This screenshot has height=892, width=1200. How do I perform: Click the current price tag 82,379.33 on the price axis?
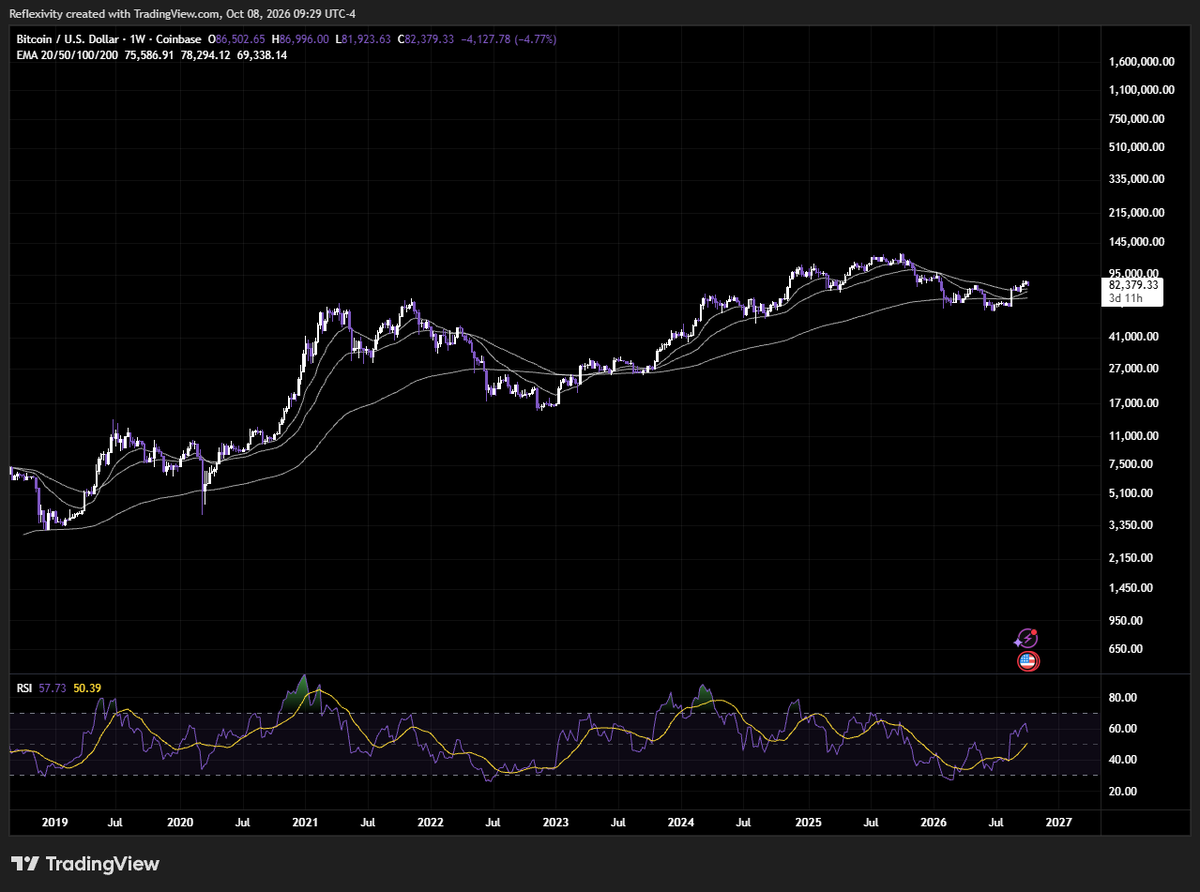tap(1134, 285)
